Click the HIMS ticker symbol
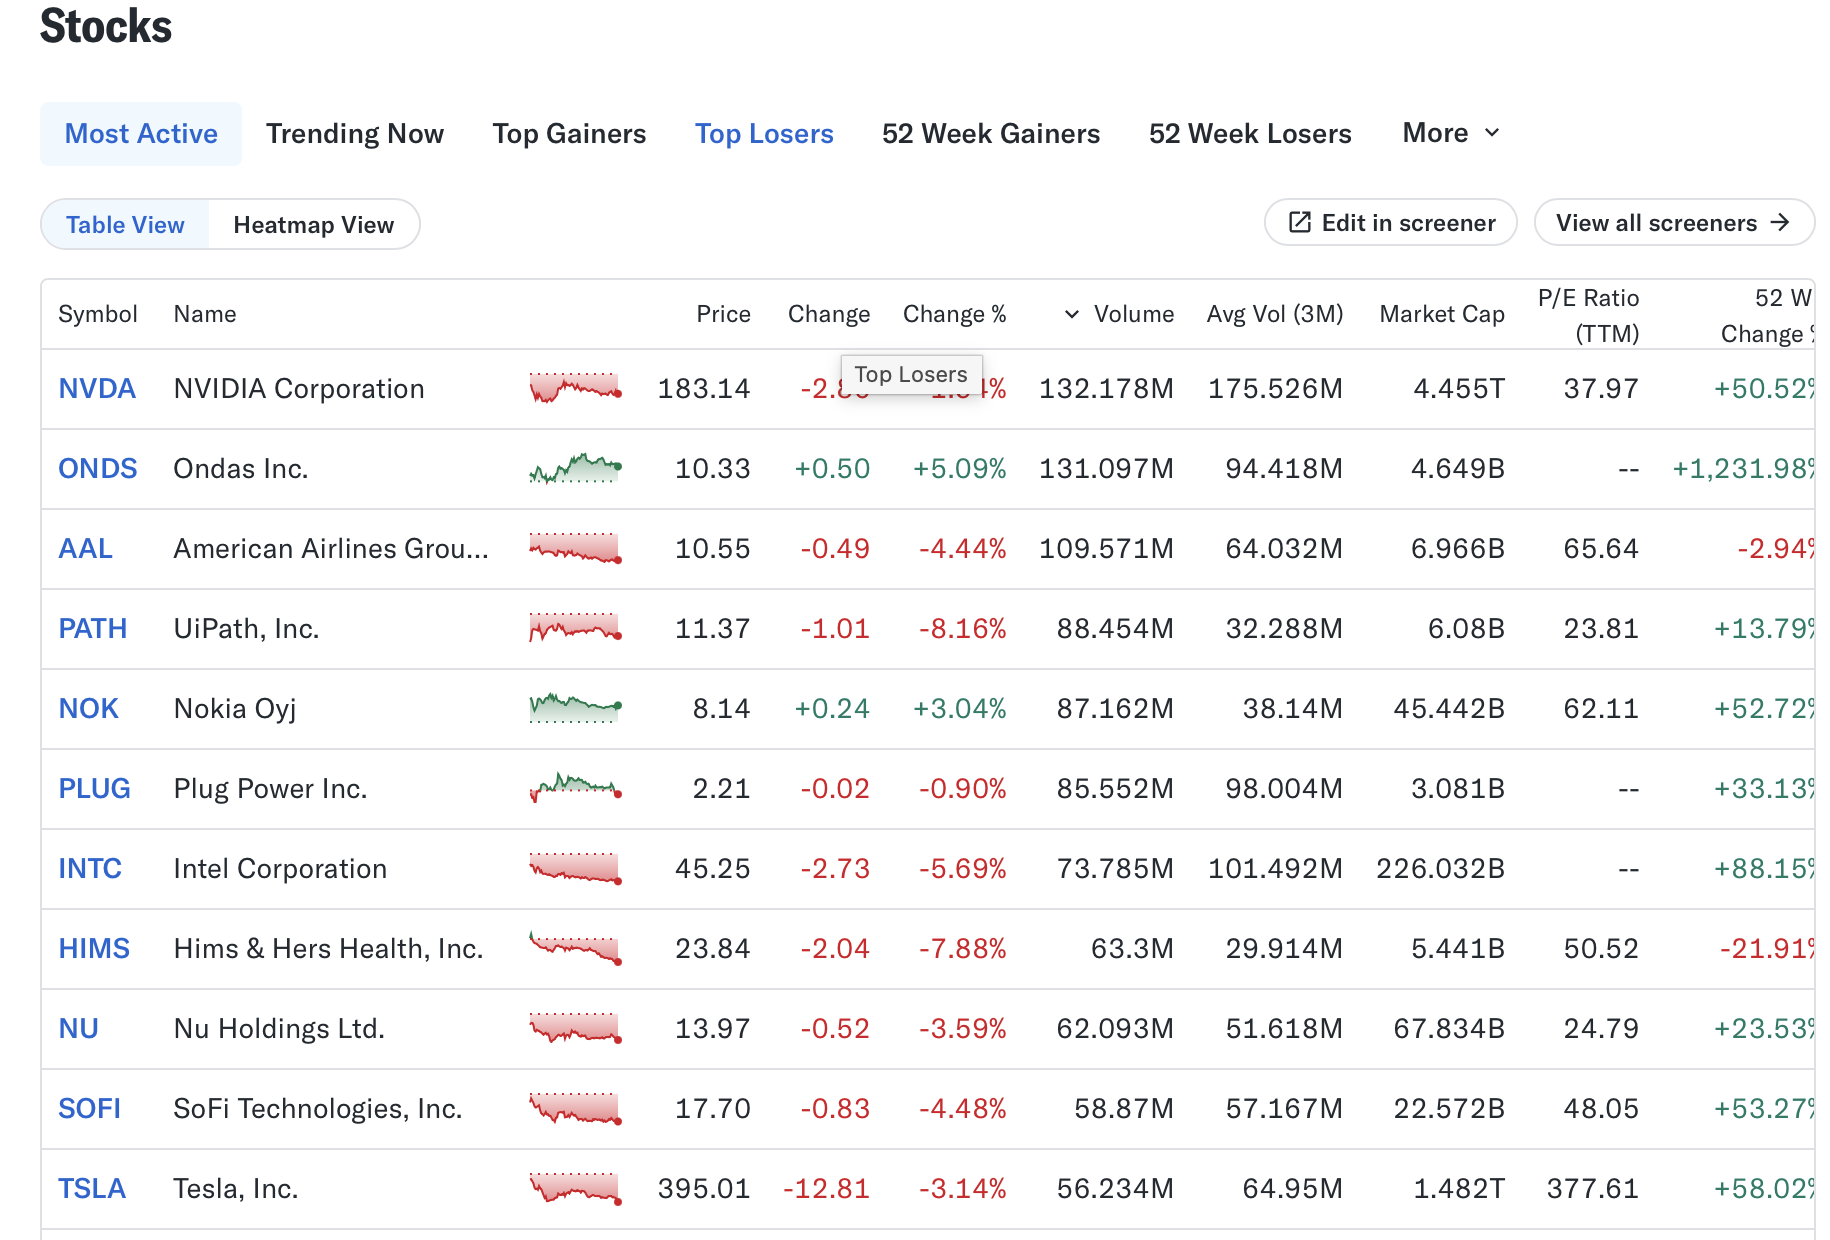1830x1240 pixels. click(94, 949)
